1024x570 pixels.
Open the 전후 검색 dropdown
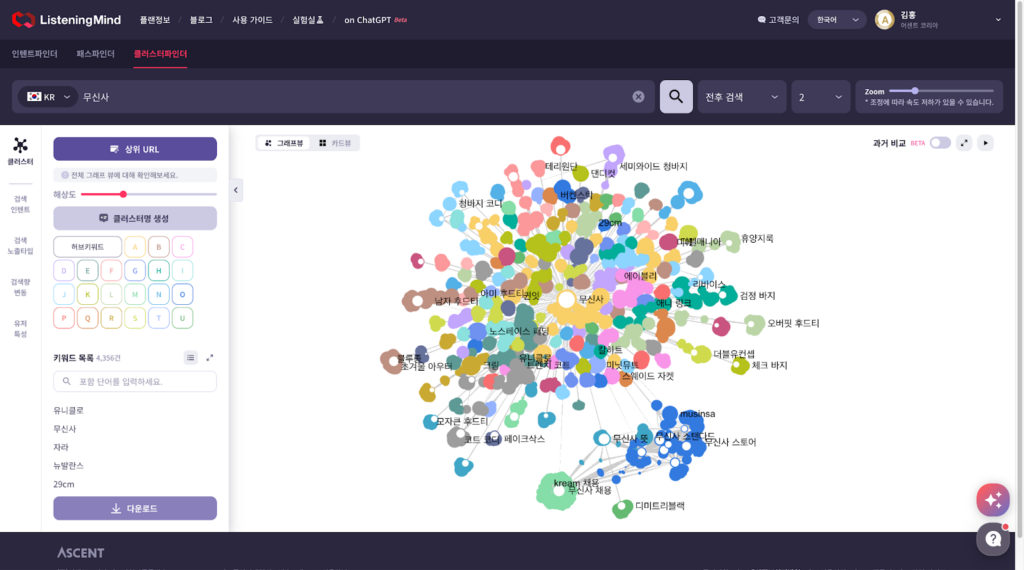point(742,97)
